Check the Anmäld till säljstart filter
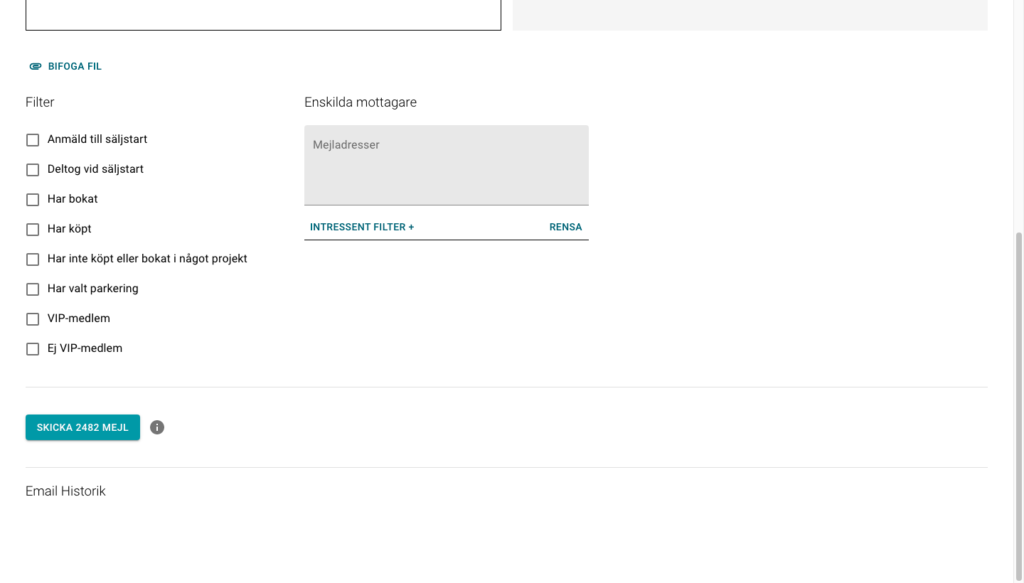Viewport: 1024px width, 583px height. pos(32,139)
